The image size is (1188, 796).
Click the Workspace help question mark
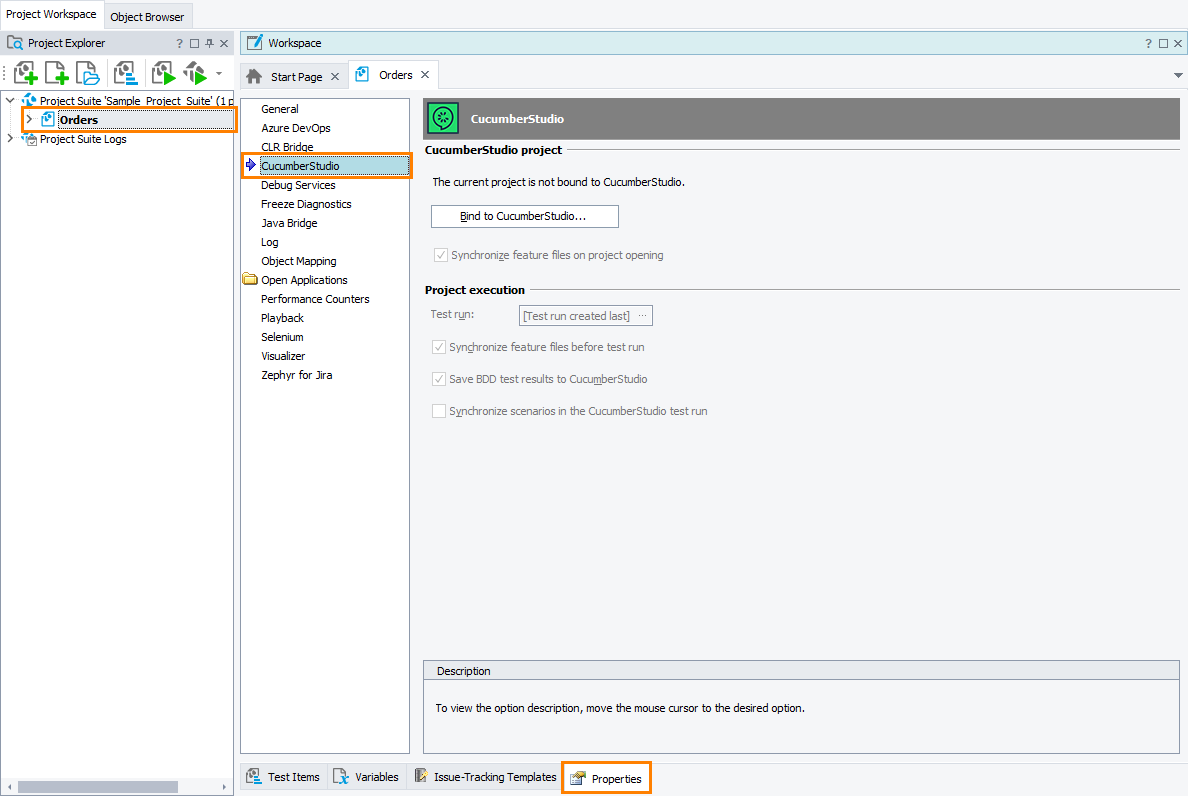click(1148, 43)
